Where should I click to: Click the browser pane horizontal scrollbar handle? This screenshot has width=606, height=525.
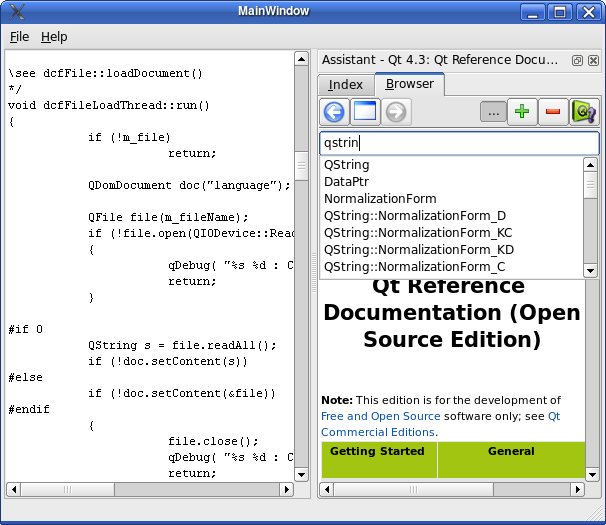(x=414, y=489)
